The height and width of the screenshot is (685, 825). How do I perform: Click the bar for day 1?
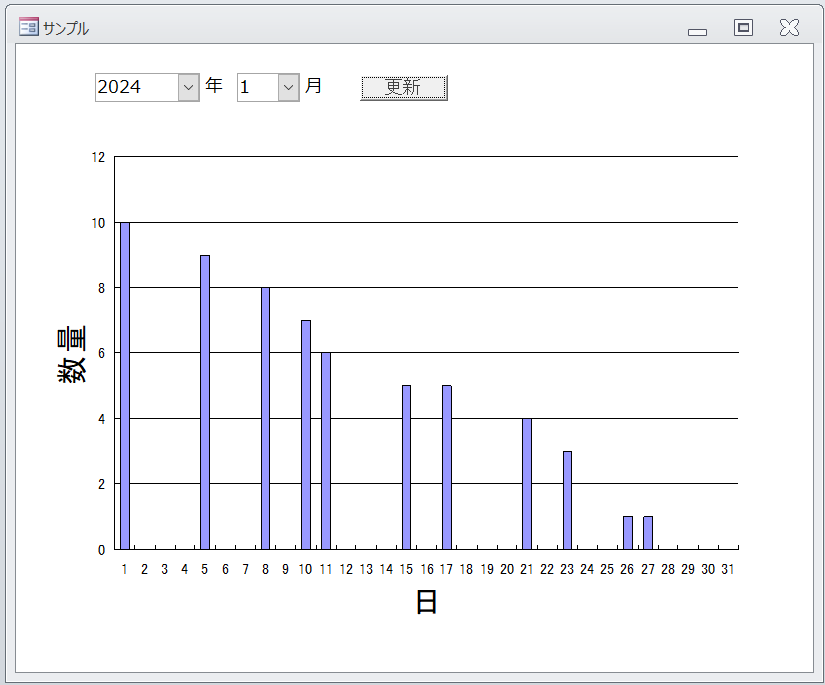(125, 386)
